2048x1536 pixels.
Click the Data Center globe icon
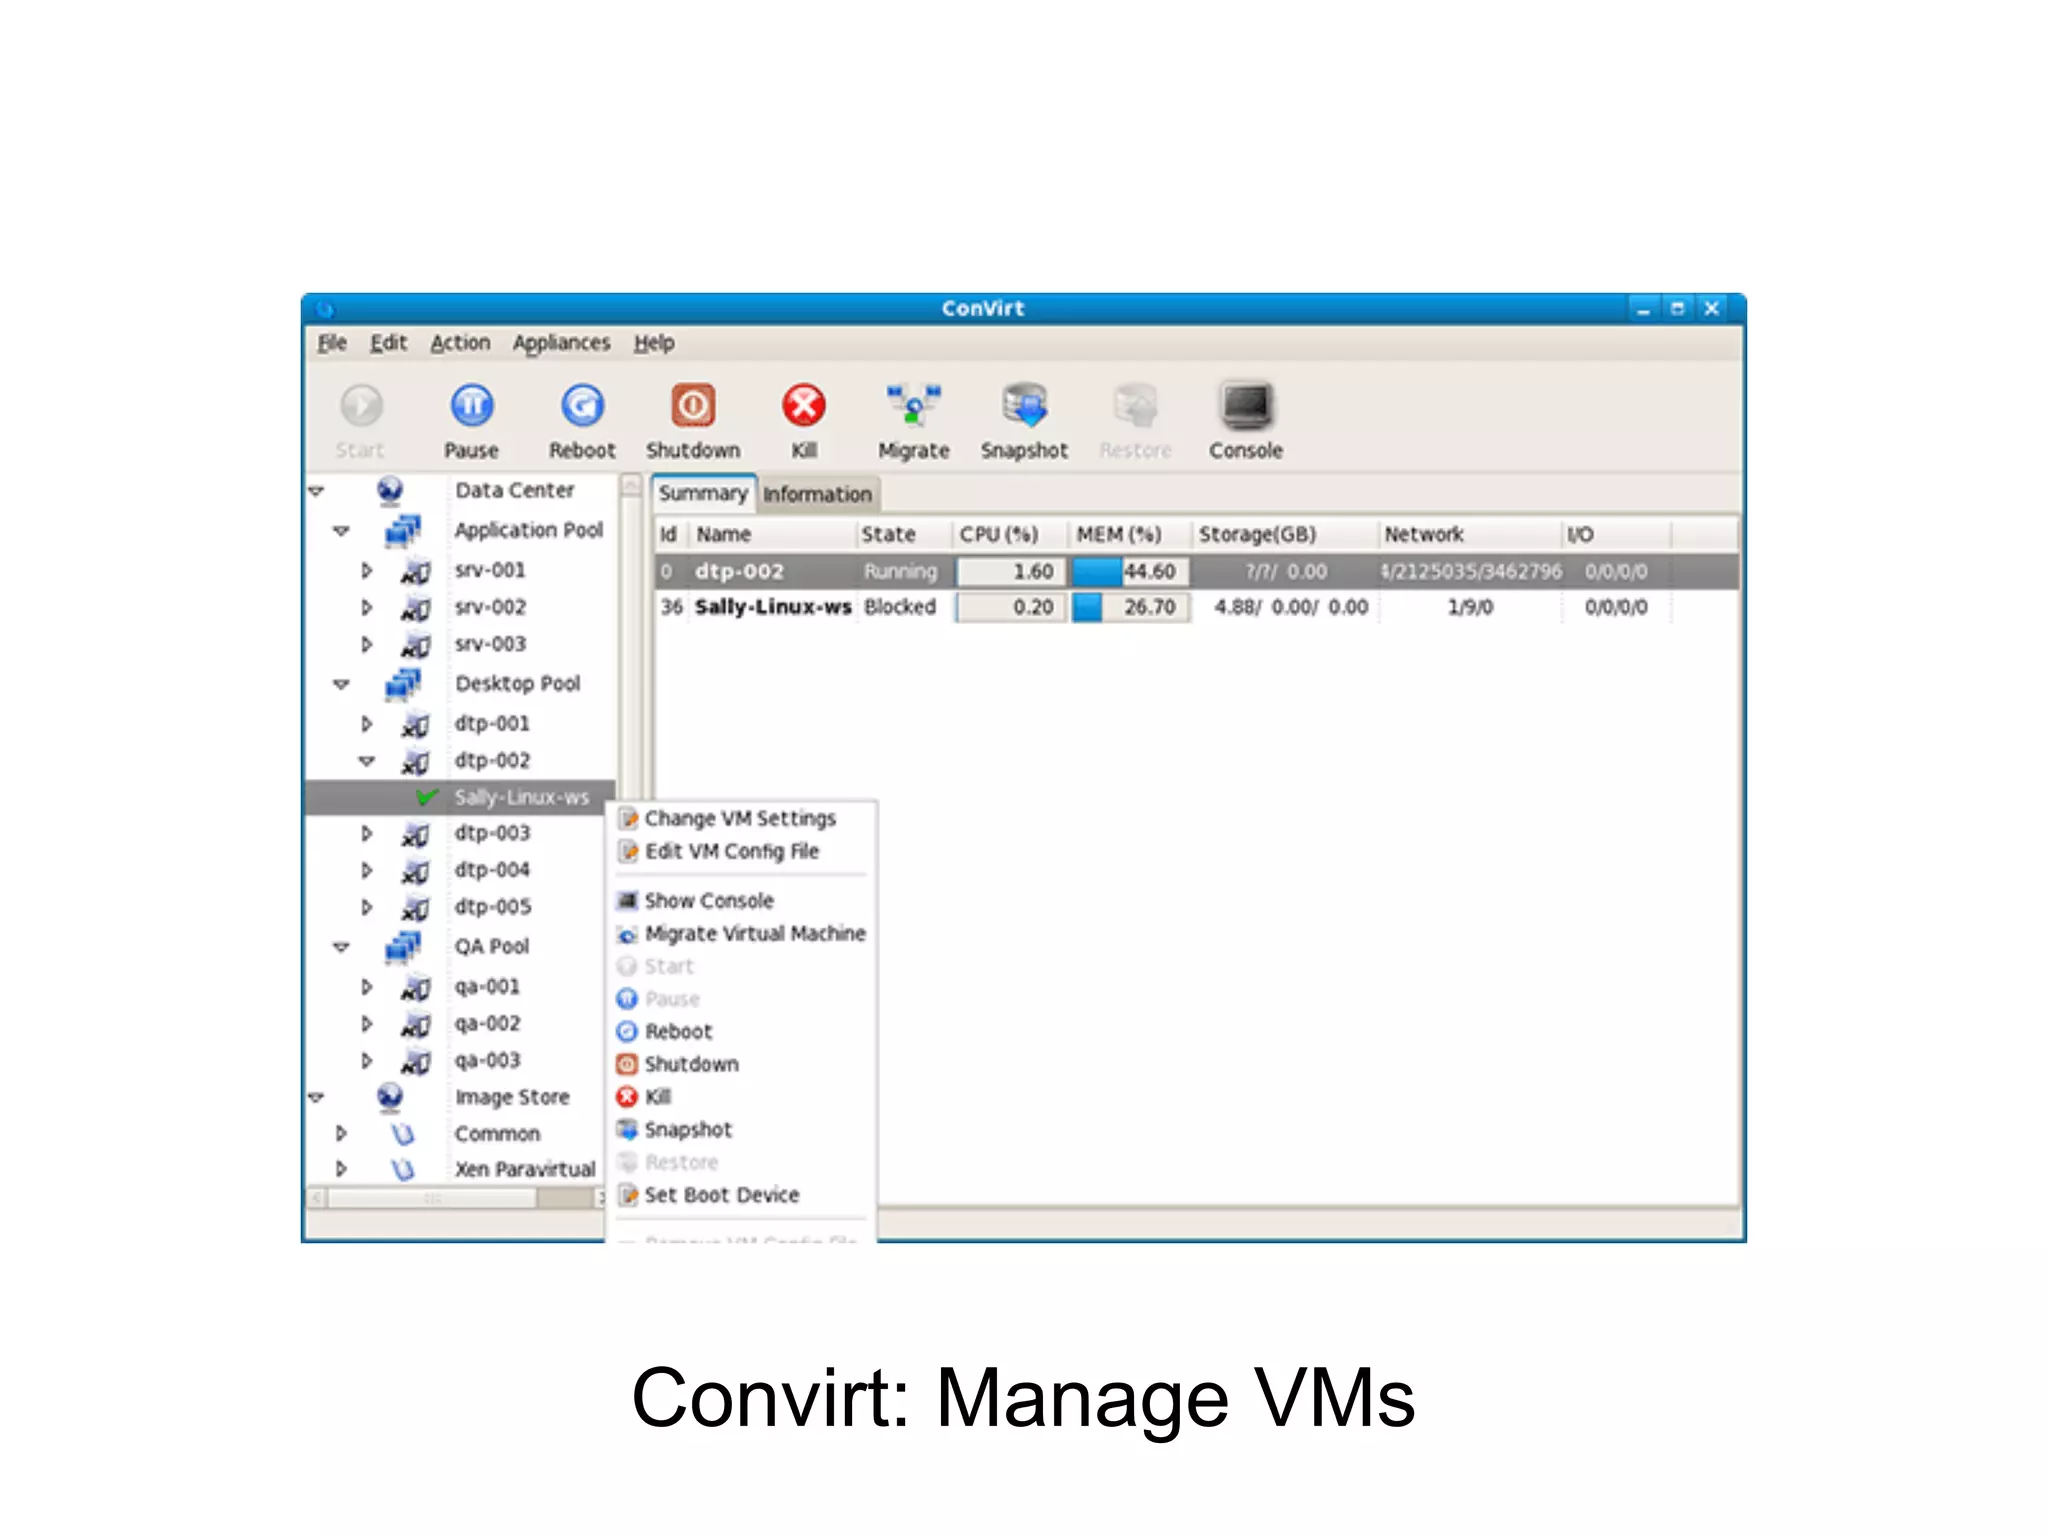coord(390,490)
